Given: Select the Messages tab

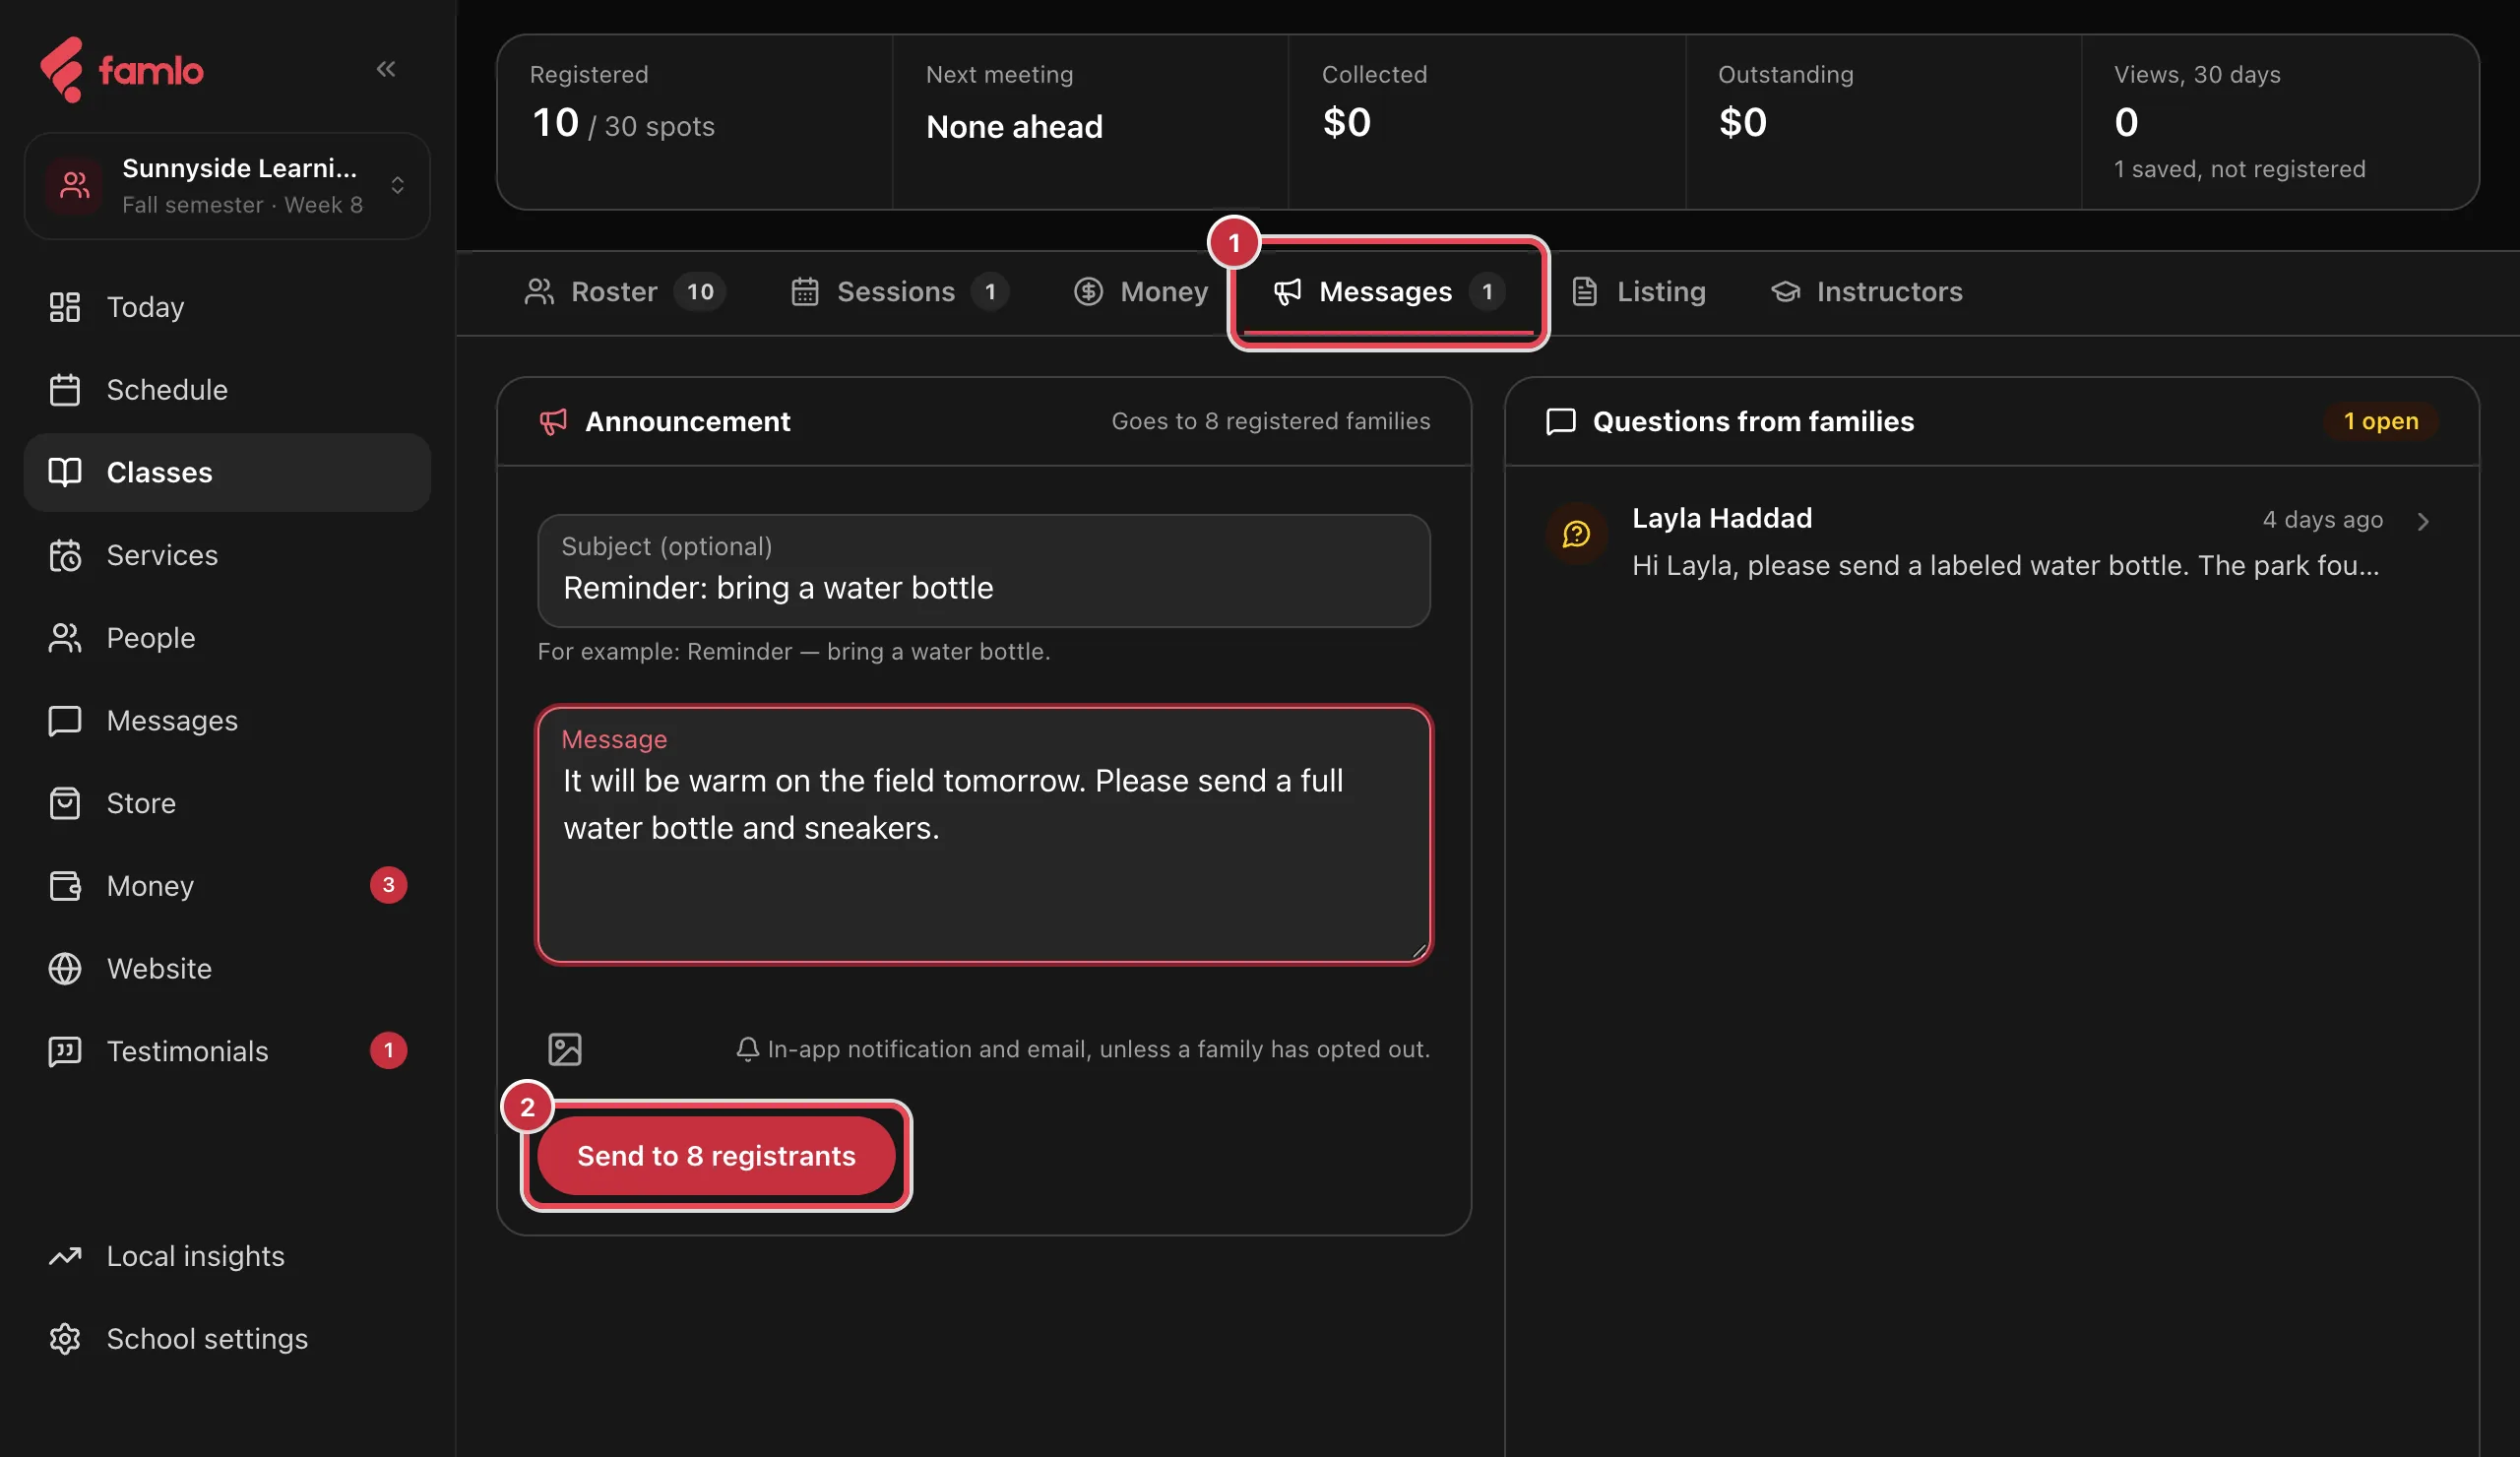Looking at the screenshot, I should point(1388,292).
